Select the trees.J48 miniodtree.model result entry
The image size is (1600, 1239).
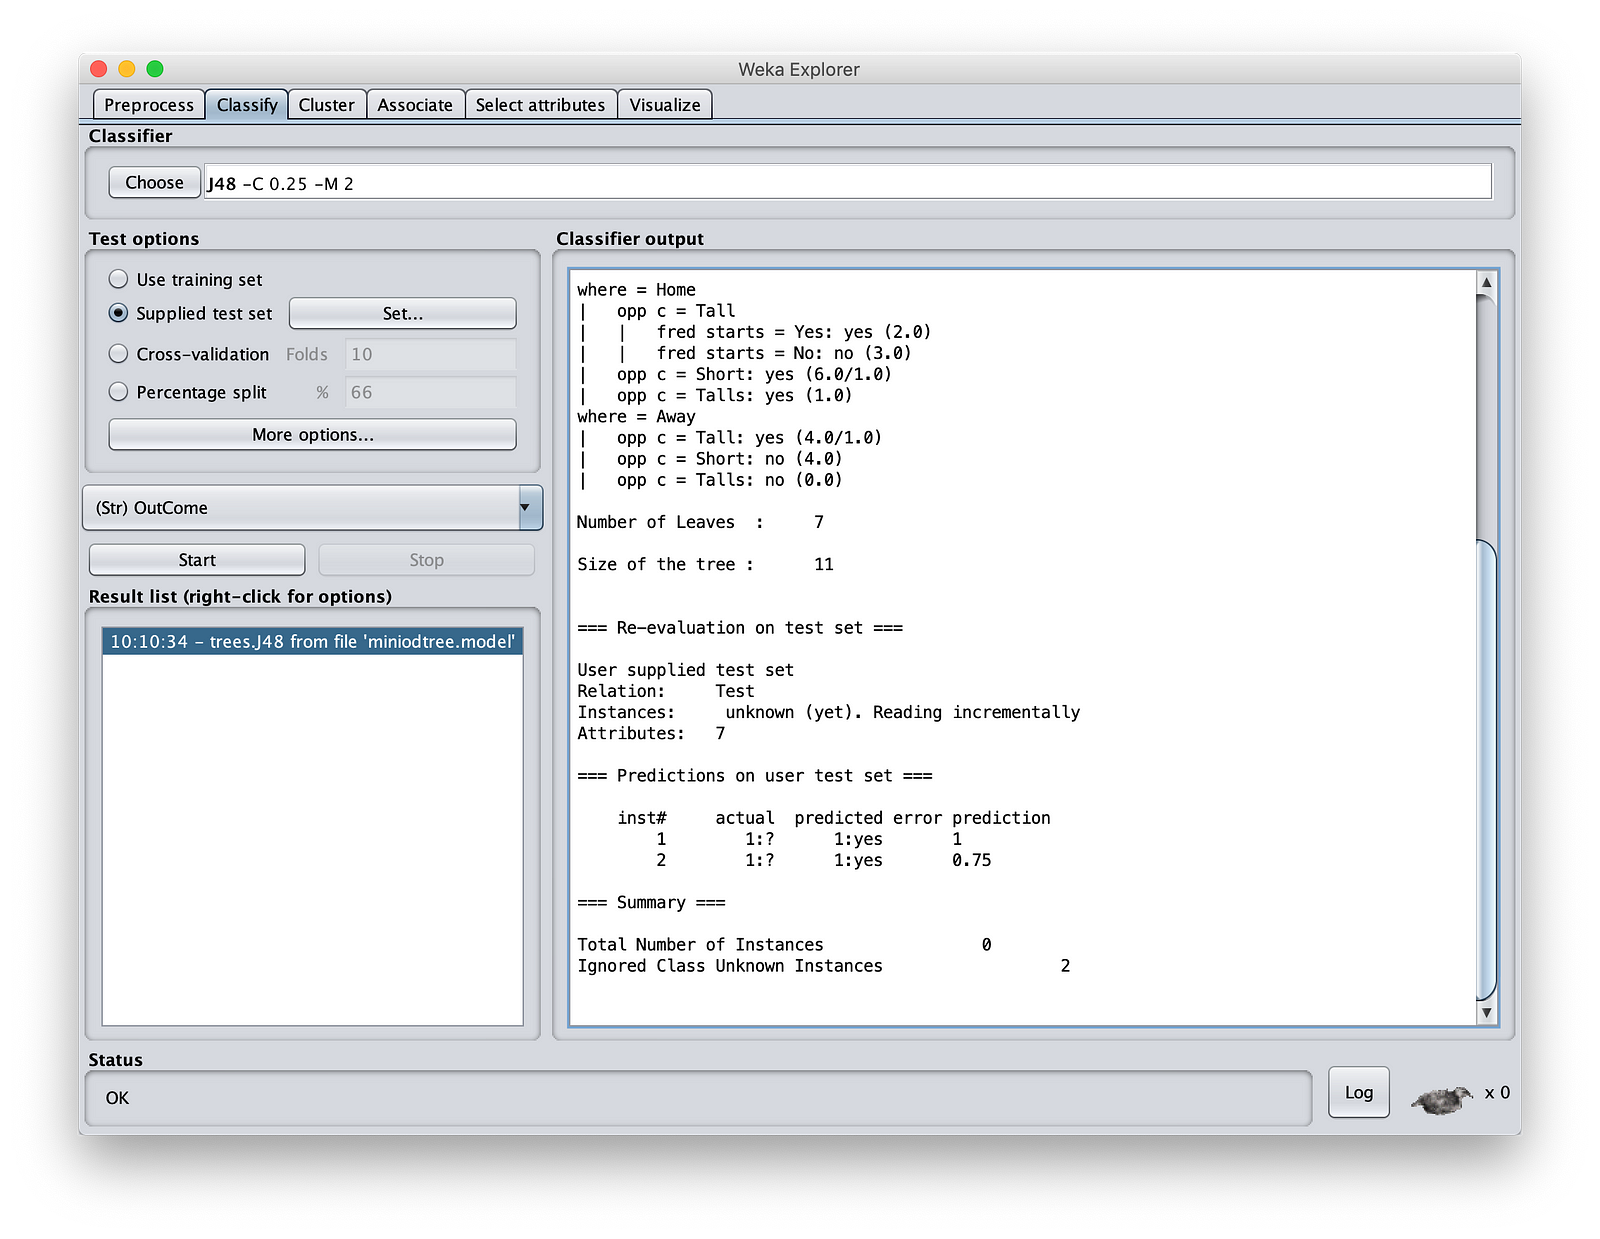click(x=312, y=641)
